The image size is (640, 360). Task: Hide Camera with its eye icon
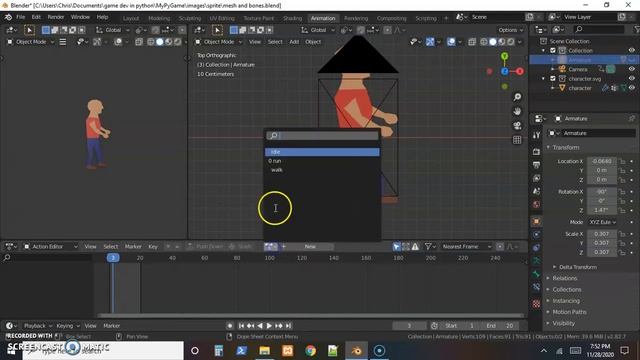632,69
